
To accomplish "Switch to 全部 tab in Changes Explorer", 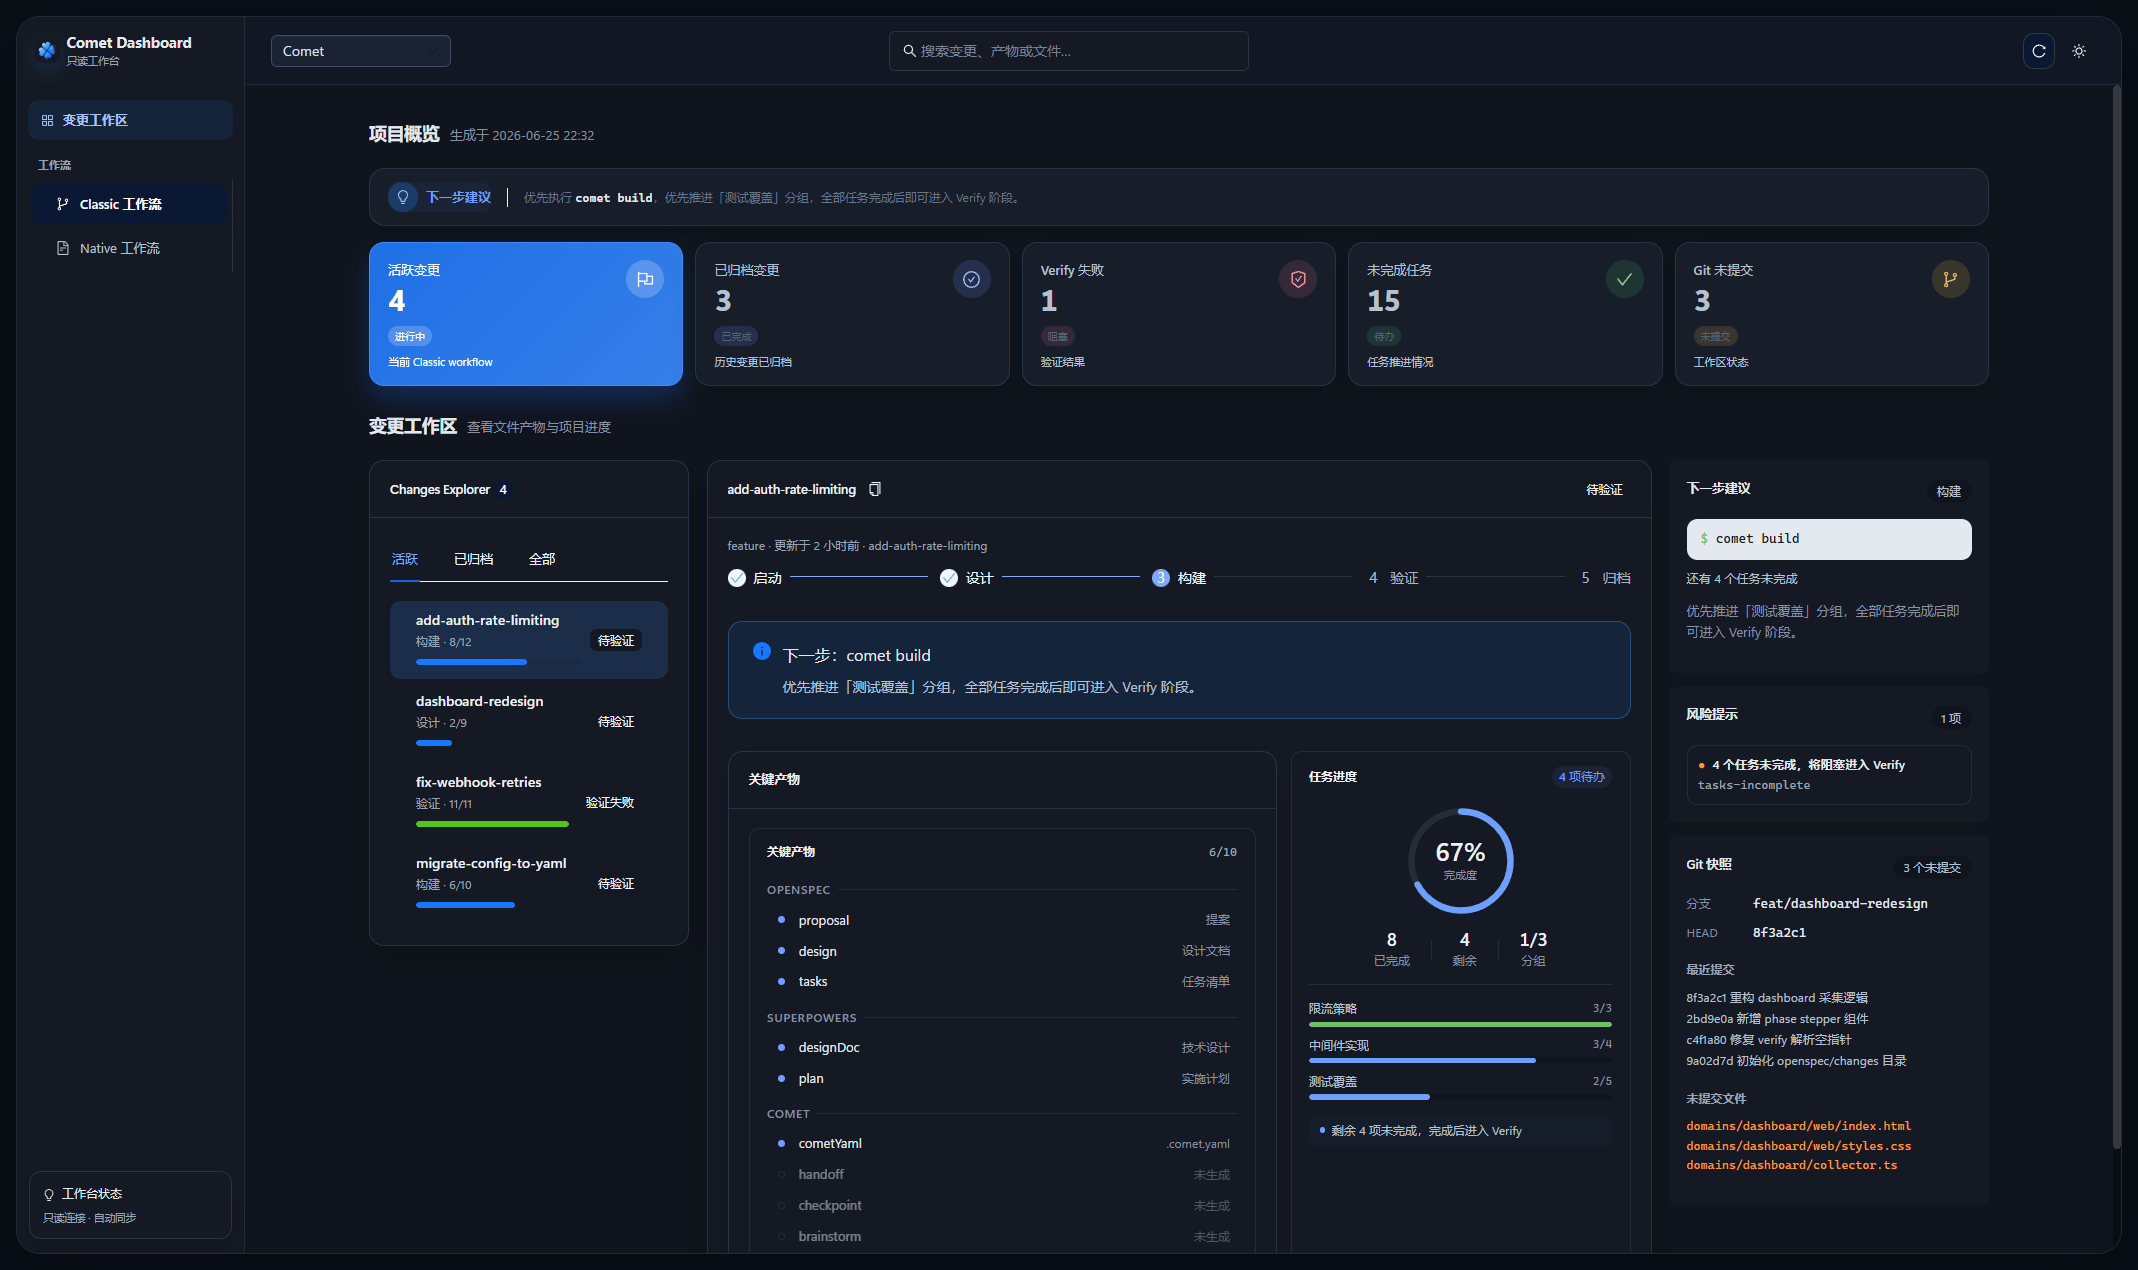I will (541, 559).
